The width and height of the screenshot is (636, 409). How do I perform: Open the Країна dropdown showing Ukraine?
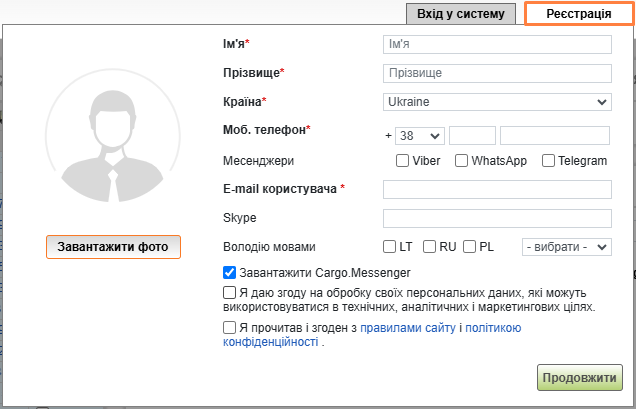pos(496,102)
